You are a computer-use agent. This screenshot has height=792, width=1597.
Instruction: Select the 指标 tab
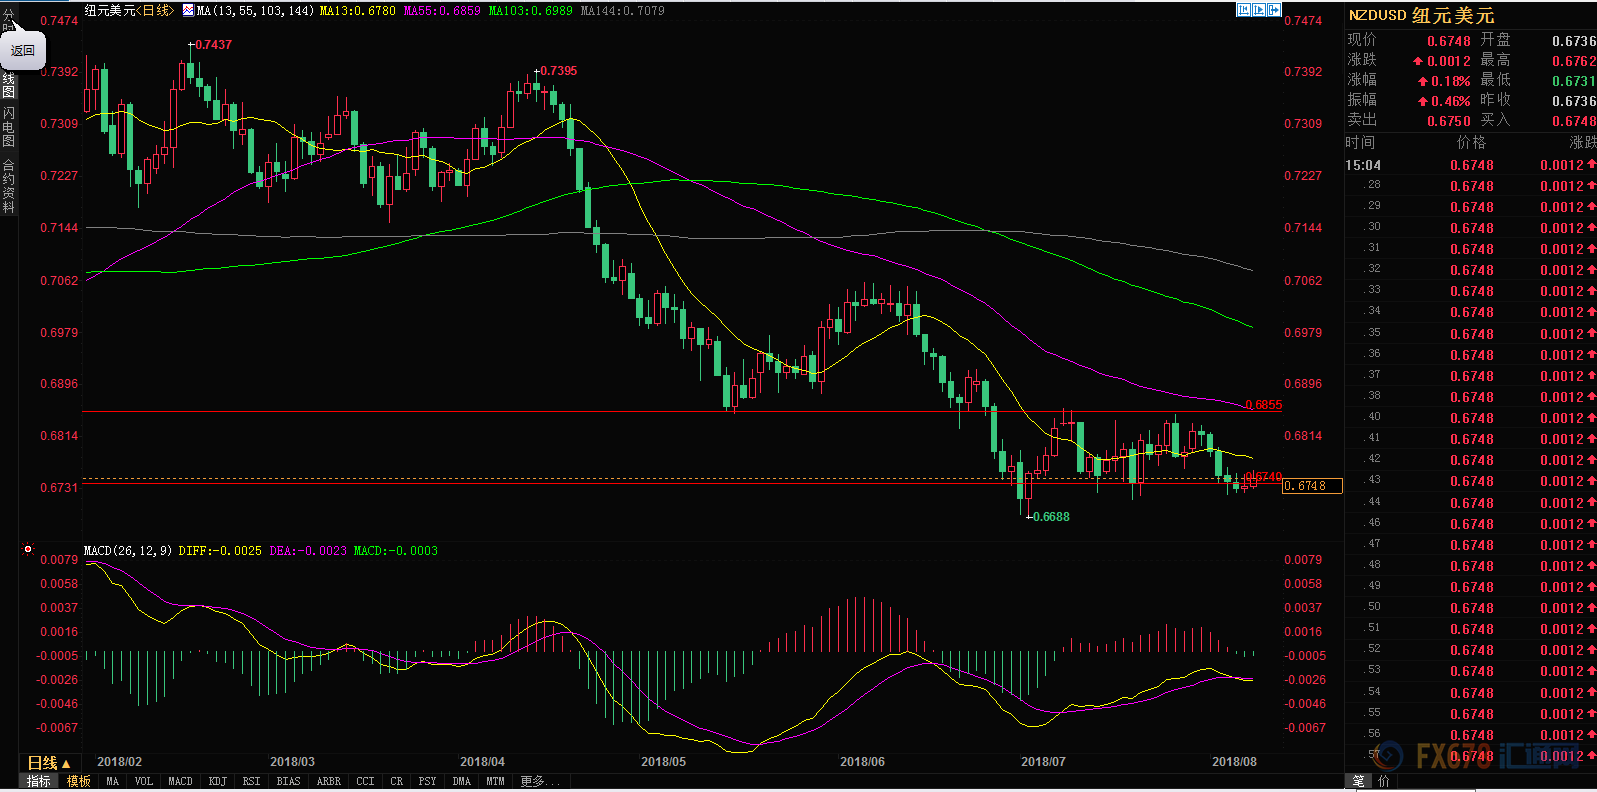coord(39,781)
